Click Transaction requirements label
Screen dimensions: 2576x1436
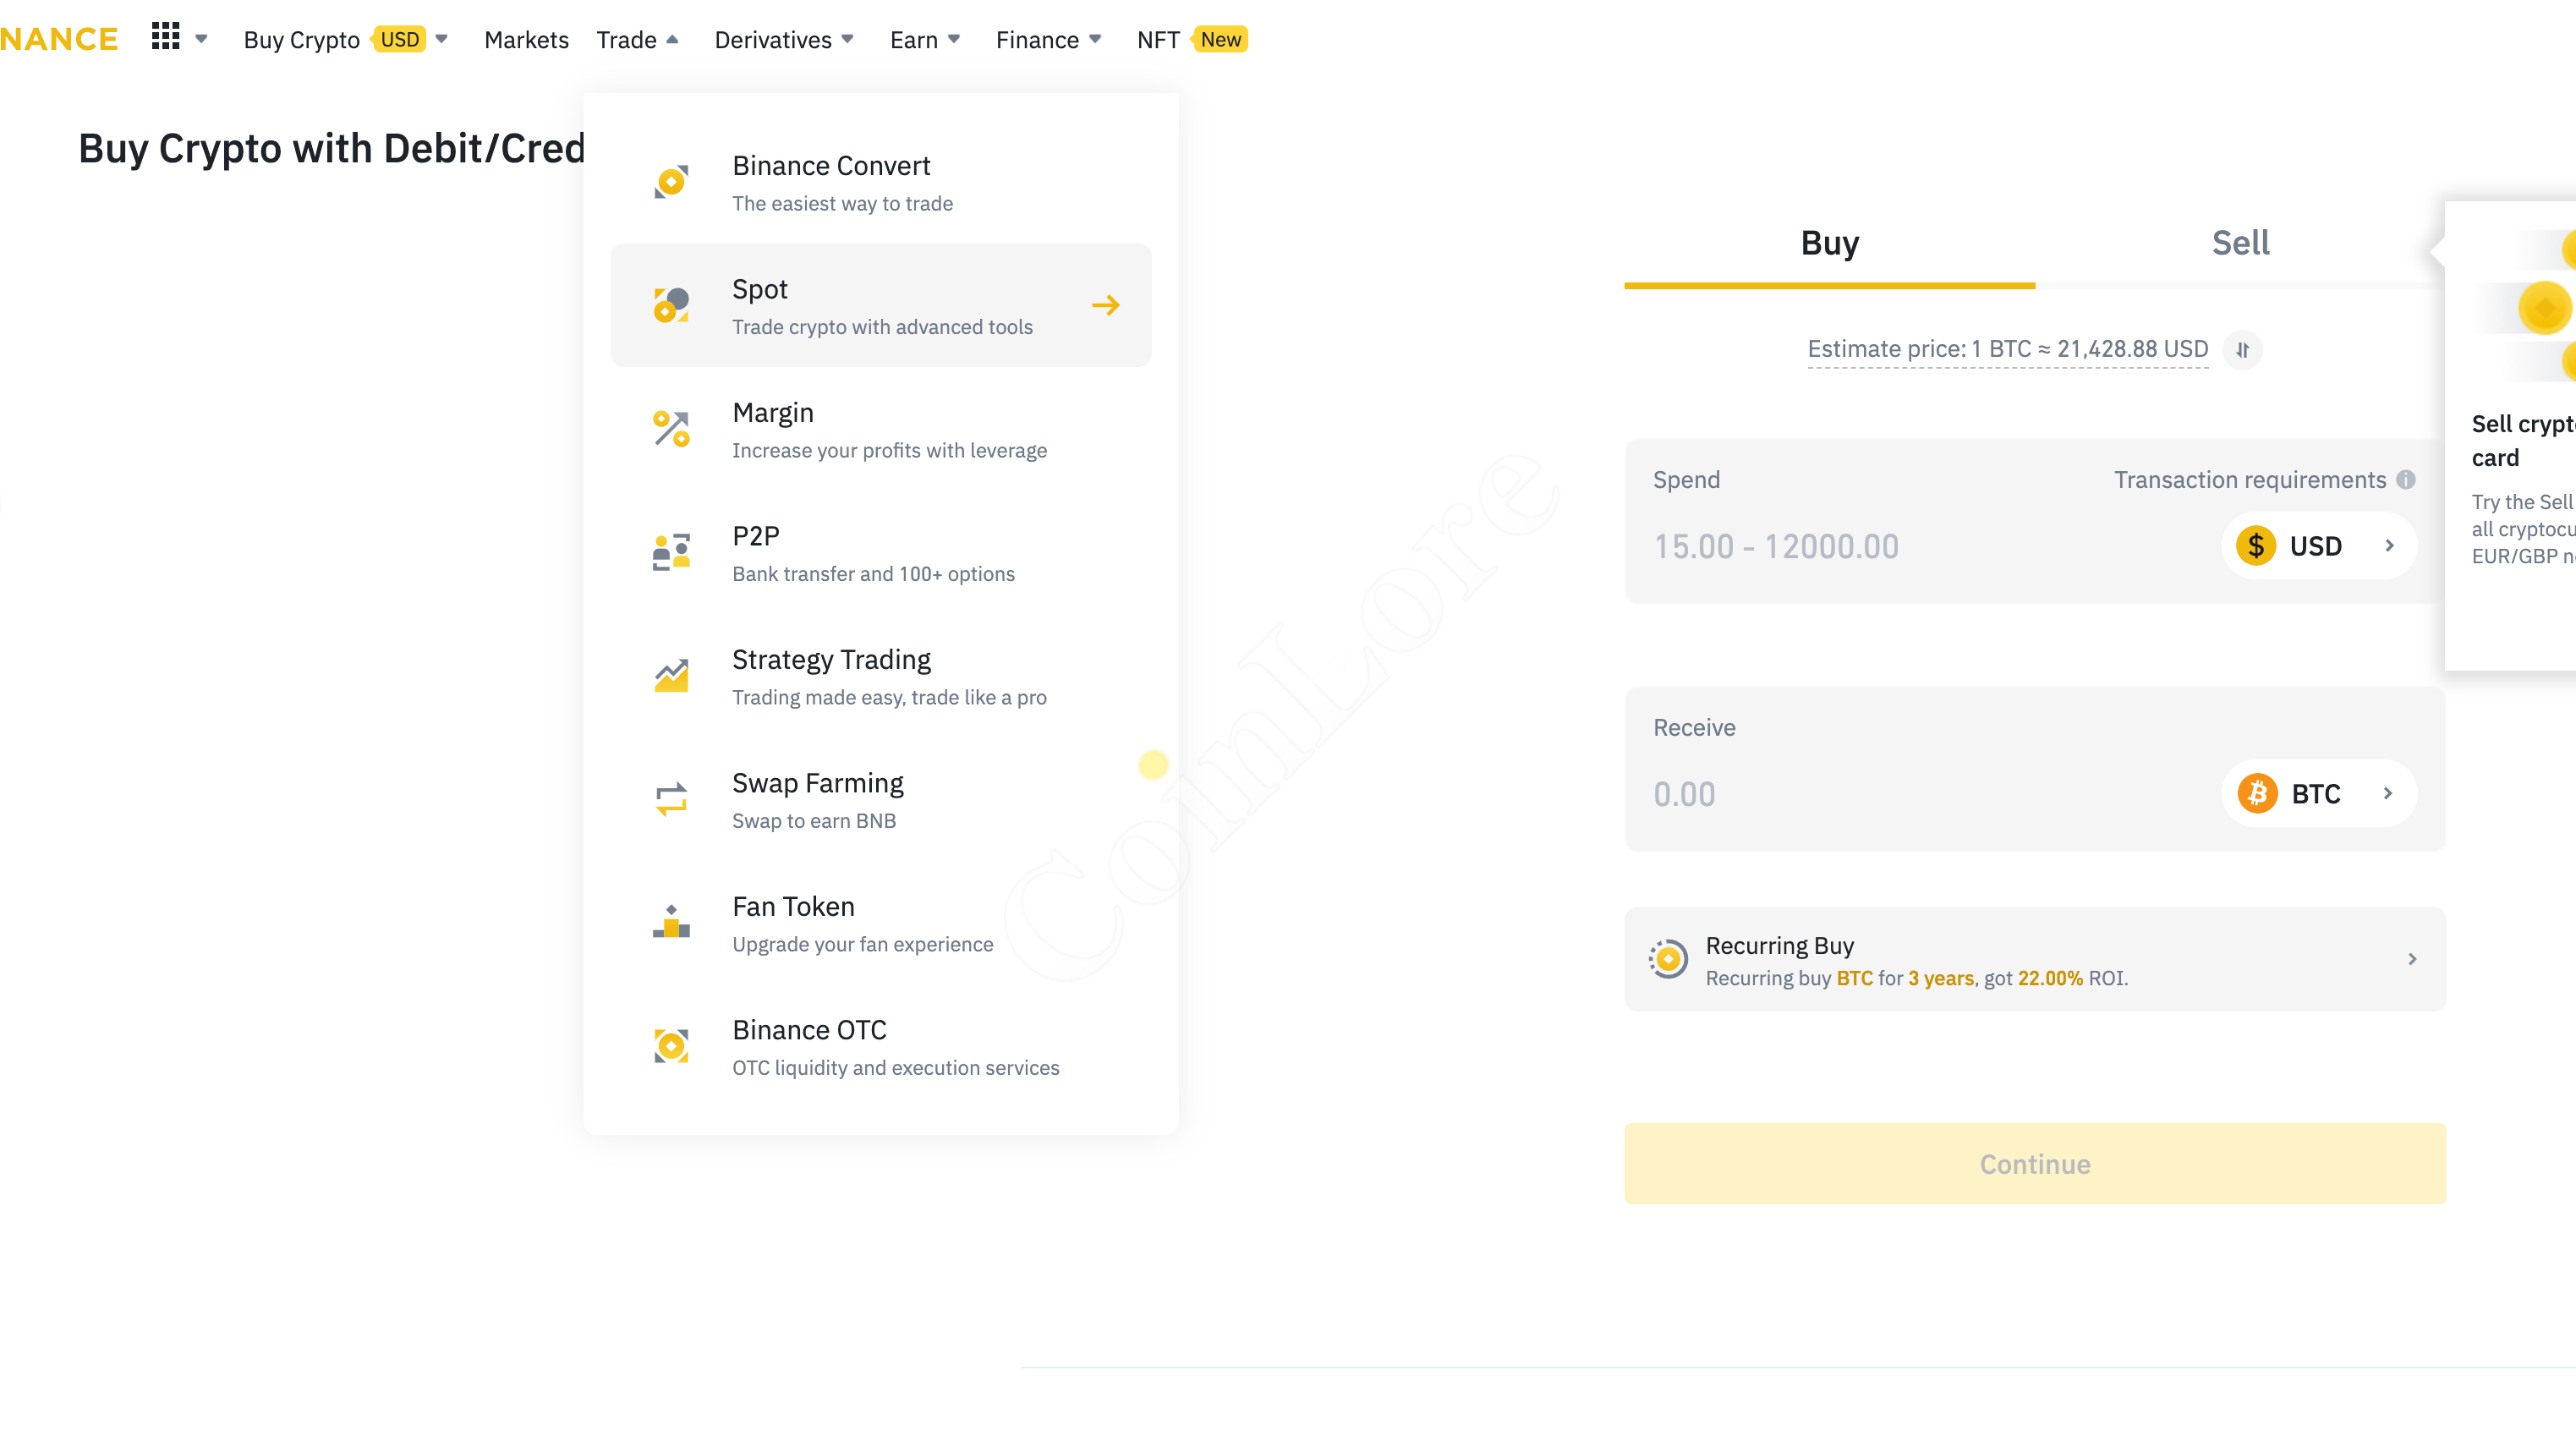[x=2249, y=480]
